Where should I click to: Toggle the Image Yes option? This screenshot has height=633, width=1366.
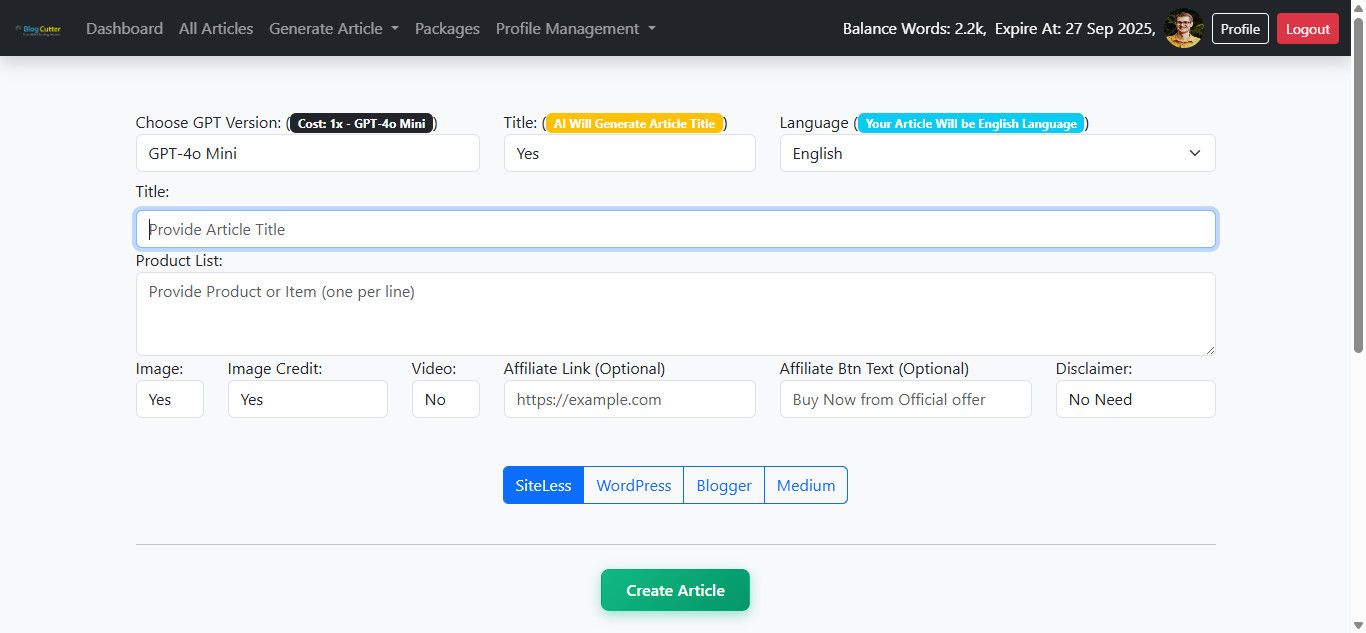tap(169, 399)
